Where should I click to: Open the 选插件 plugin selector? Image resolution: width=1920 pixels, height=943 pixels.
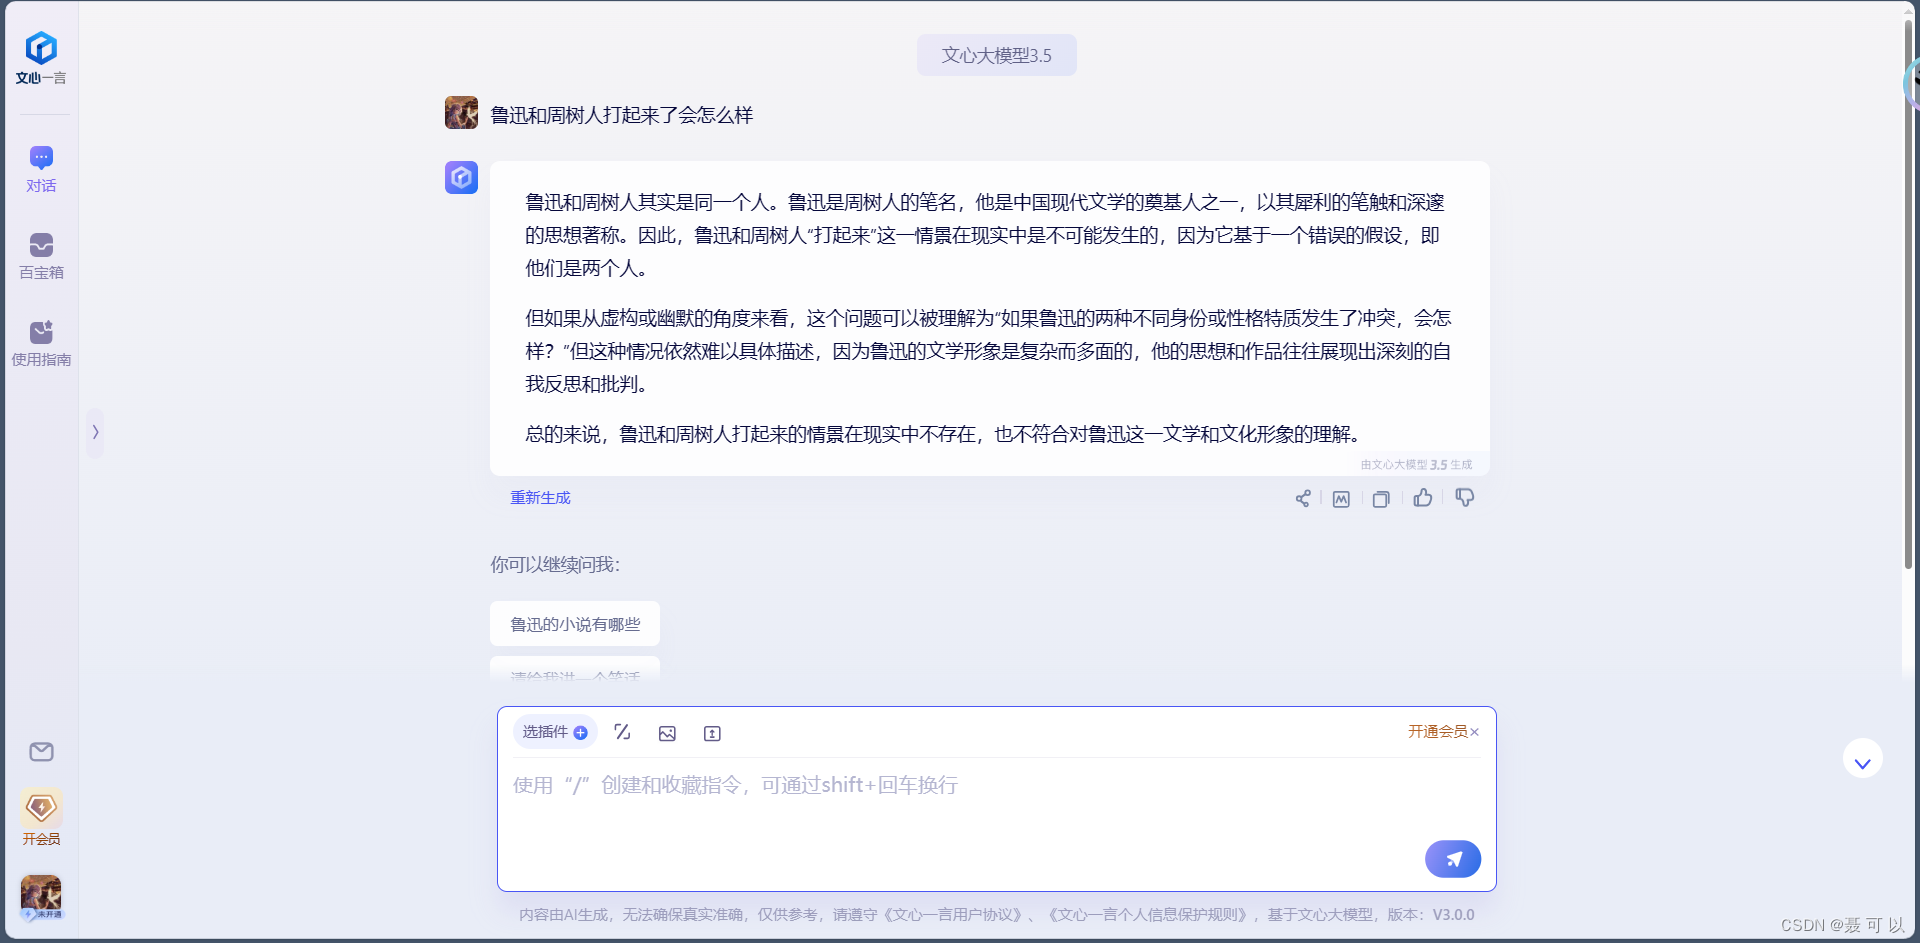coord(555,732)
